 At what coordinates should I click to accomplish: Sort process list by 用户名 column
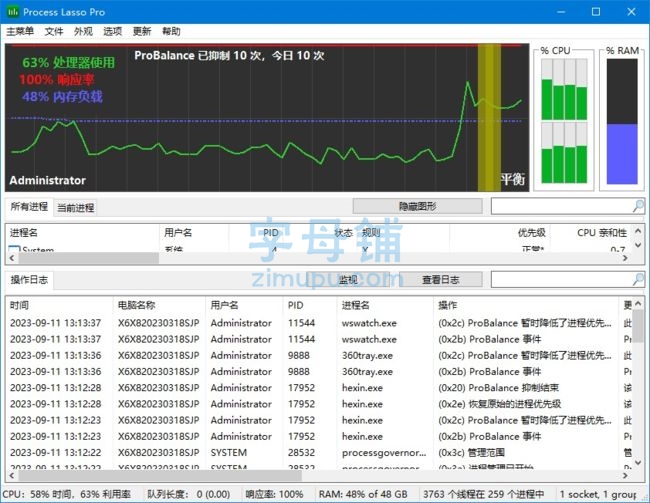tap(194, 233)
